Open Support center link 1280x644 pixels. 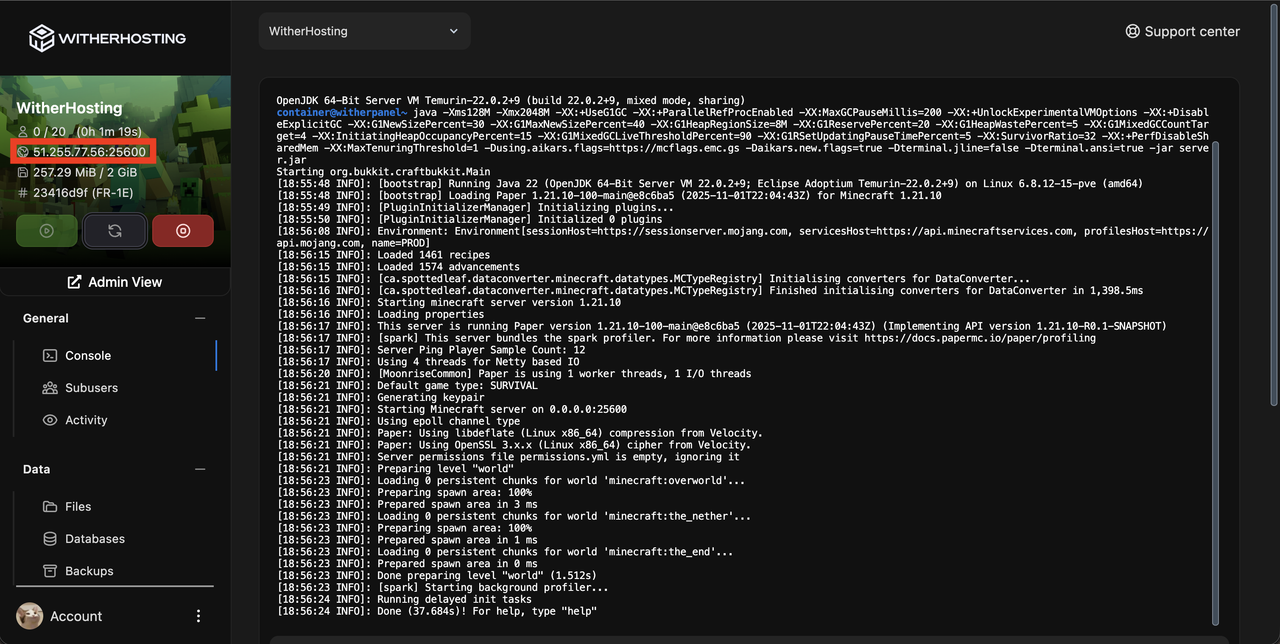(x=1182, y=31)
